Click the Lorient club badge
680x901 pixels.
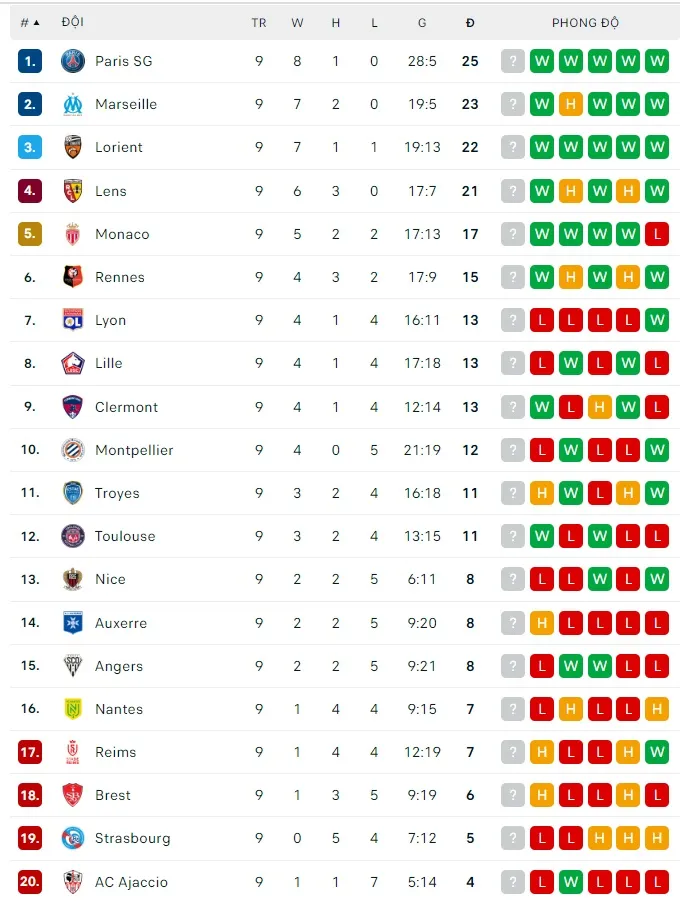pos(72,147)
